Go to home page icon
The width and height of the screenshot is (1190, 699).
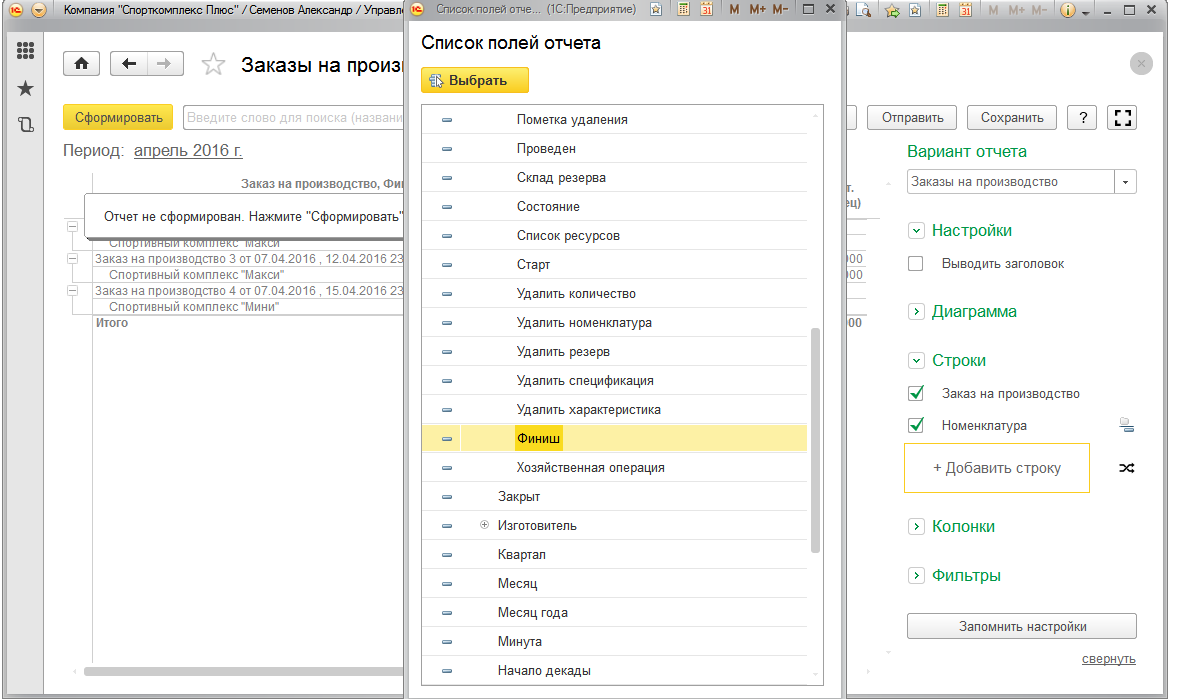(x=81, y=64)
